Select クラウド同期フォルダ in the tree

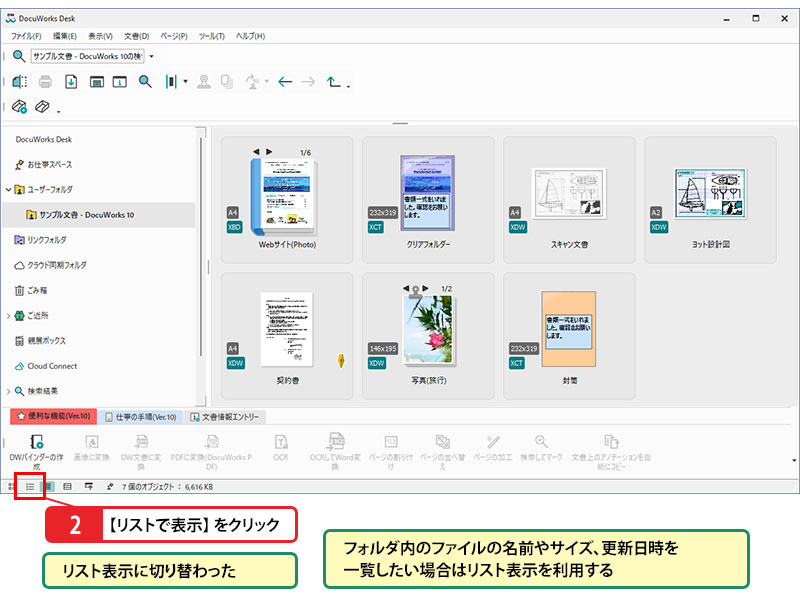(51, 265)
